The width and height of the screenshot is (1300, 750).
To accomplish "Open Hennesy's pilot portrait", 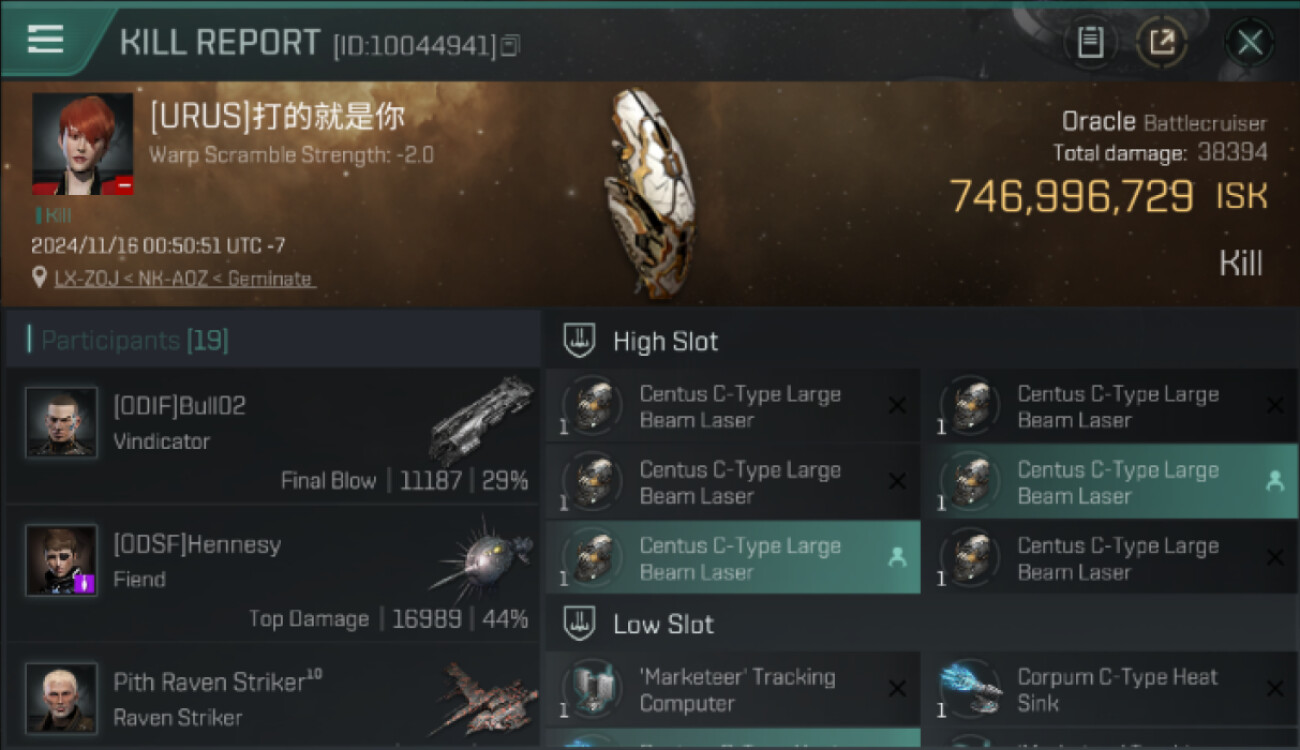I will click(61, 560).
